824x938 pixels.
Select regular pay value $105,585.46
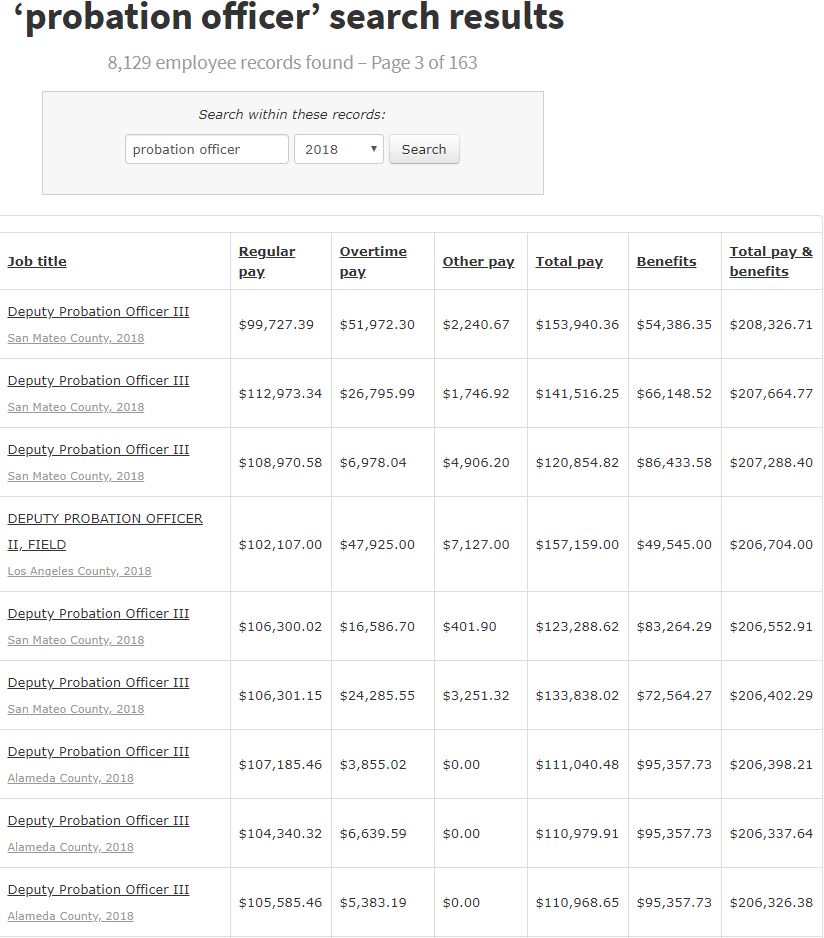pyautogui.click(x=280, y=903)
